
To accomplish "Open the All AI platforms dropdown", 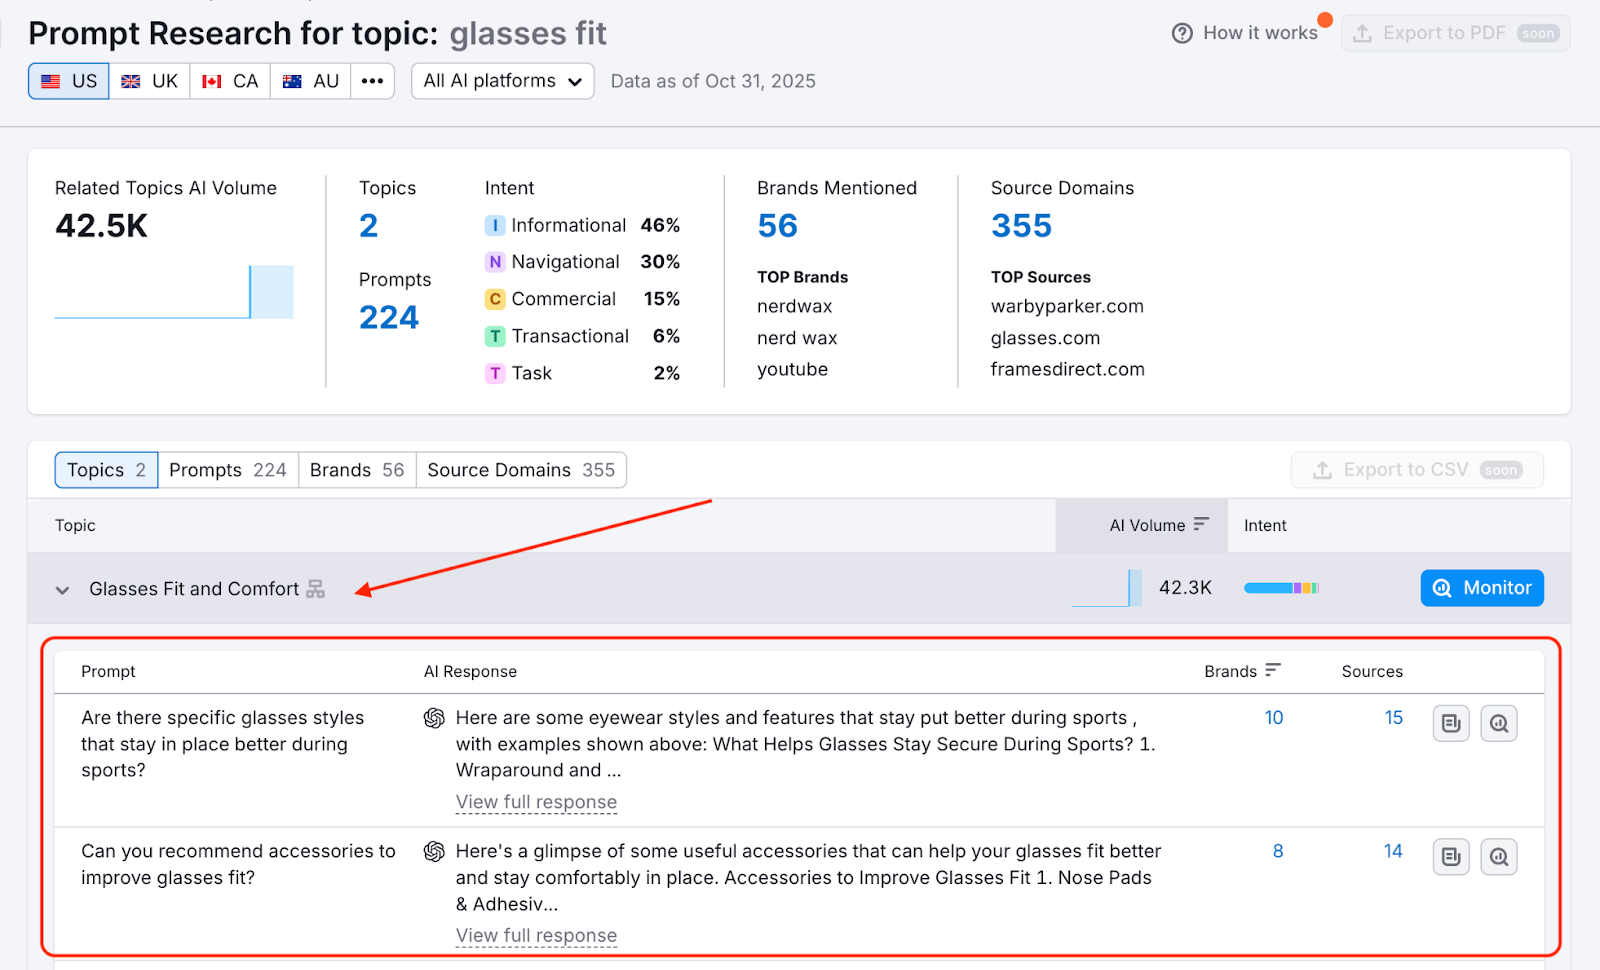I will tap(502, 81).
